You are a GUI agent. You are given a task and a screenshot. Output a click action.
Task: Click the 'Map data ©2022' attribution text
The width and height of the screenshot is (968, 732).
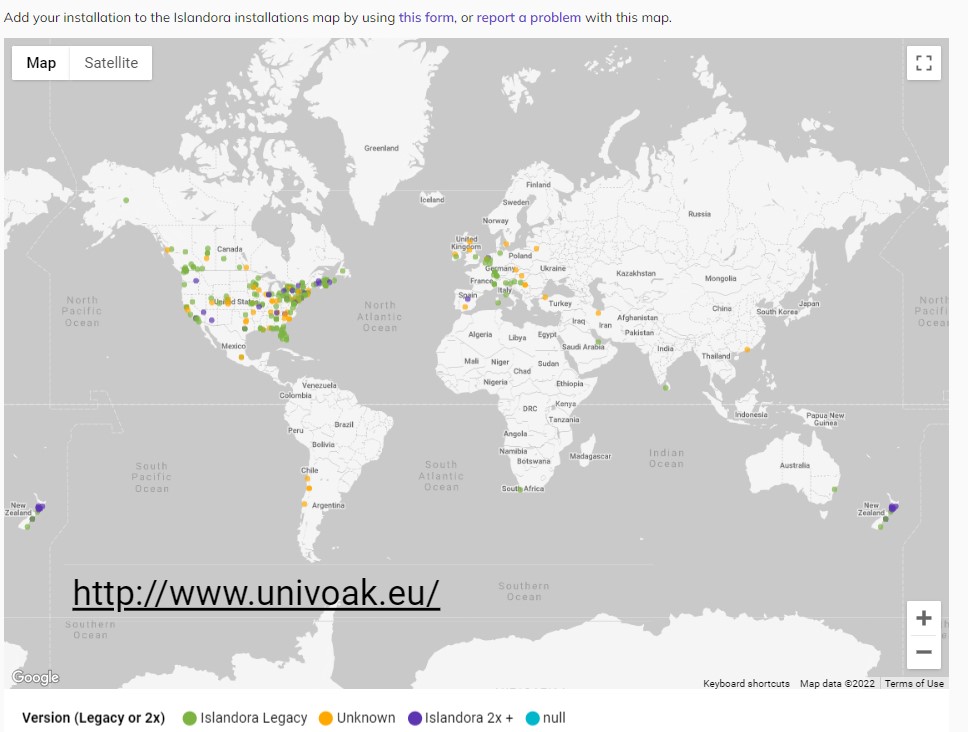[837, 683]
